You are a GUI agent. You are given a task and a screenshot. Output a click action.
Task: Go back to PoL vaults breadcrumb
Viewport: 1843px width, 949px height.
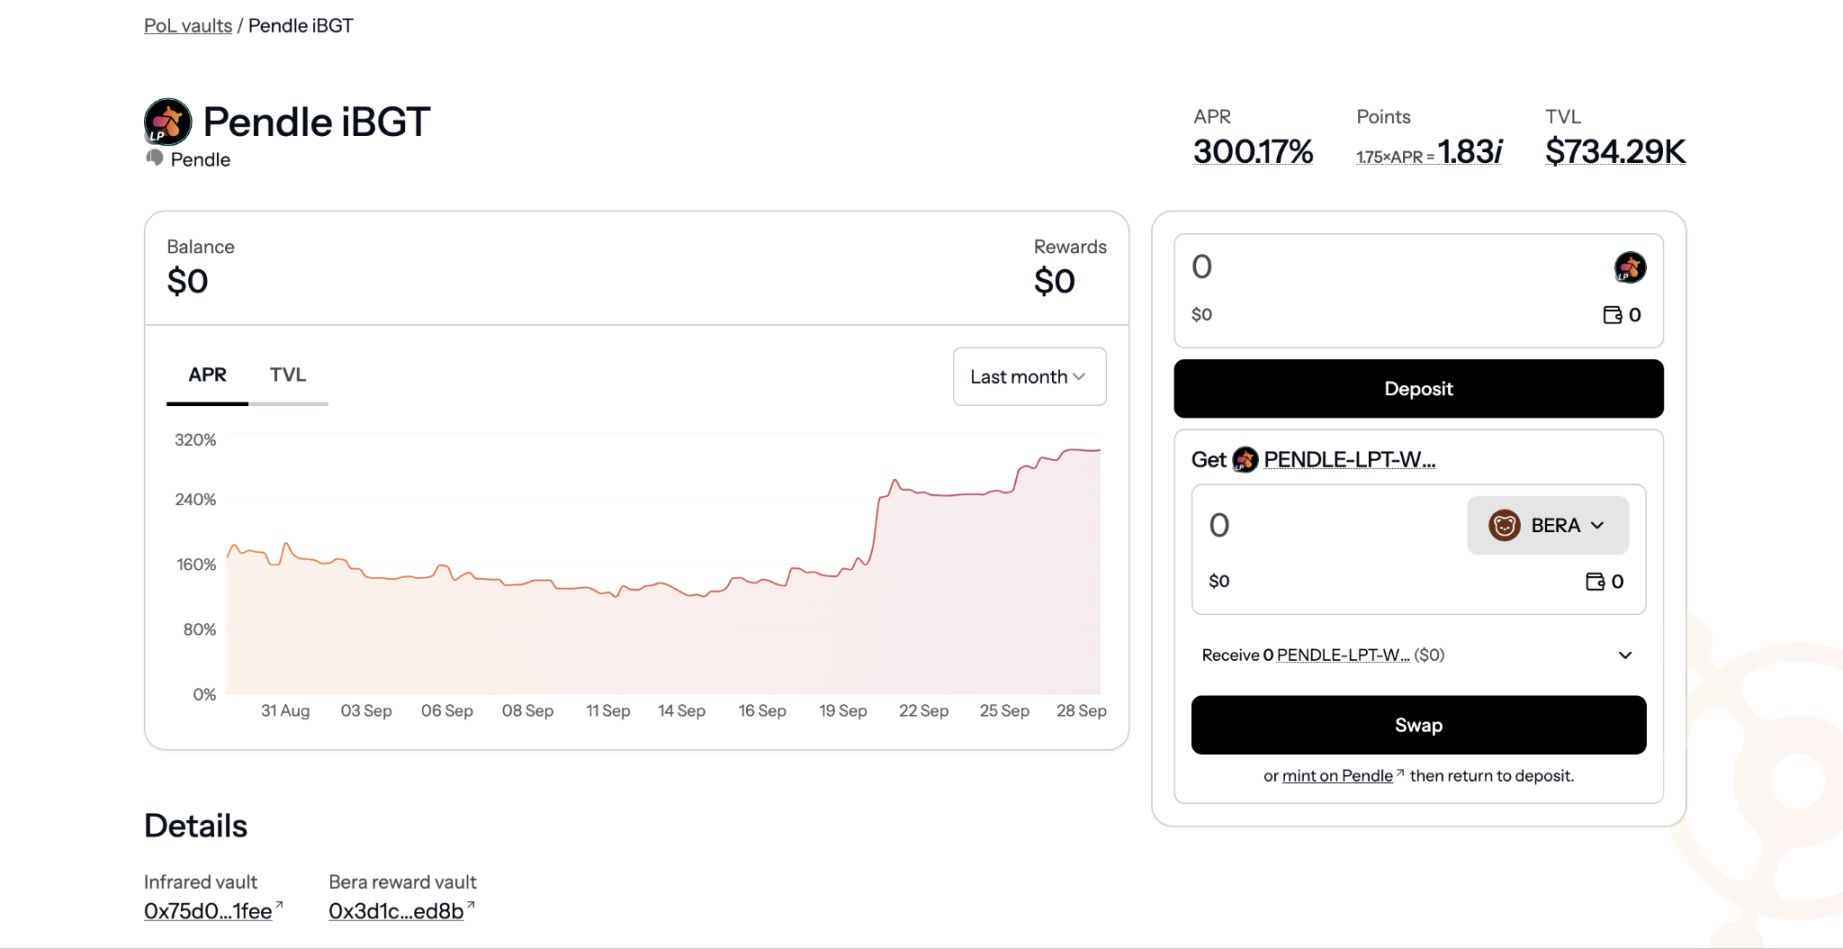click(x=188, y=26)
